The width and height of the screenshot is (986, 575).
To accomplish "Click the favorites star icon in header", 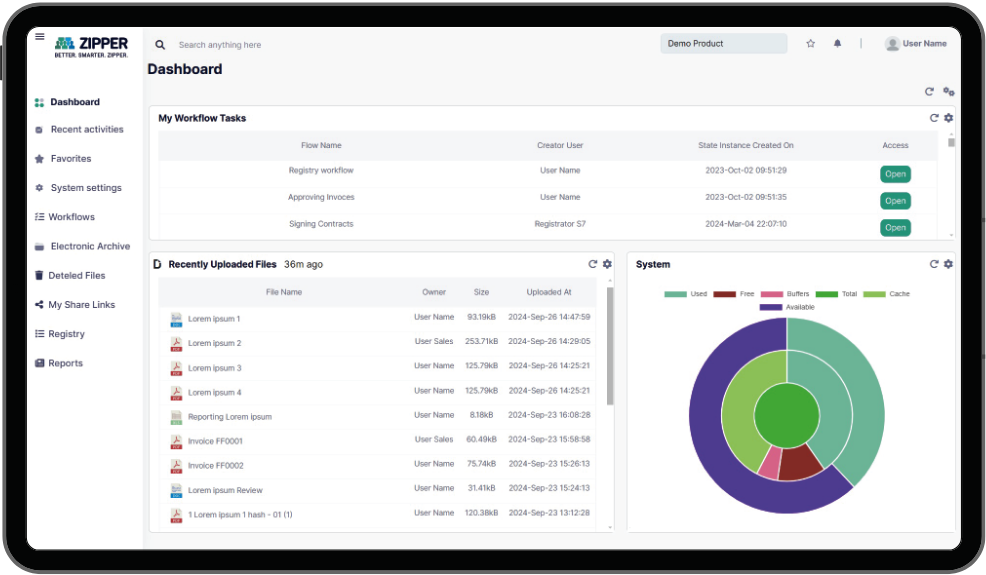I will tap(811, 44).
